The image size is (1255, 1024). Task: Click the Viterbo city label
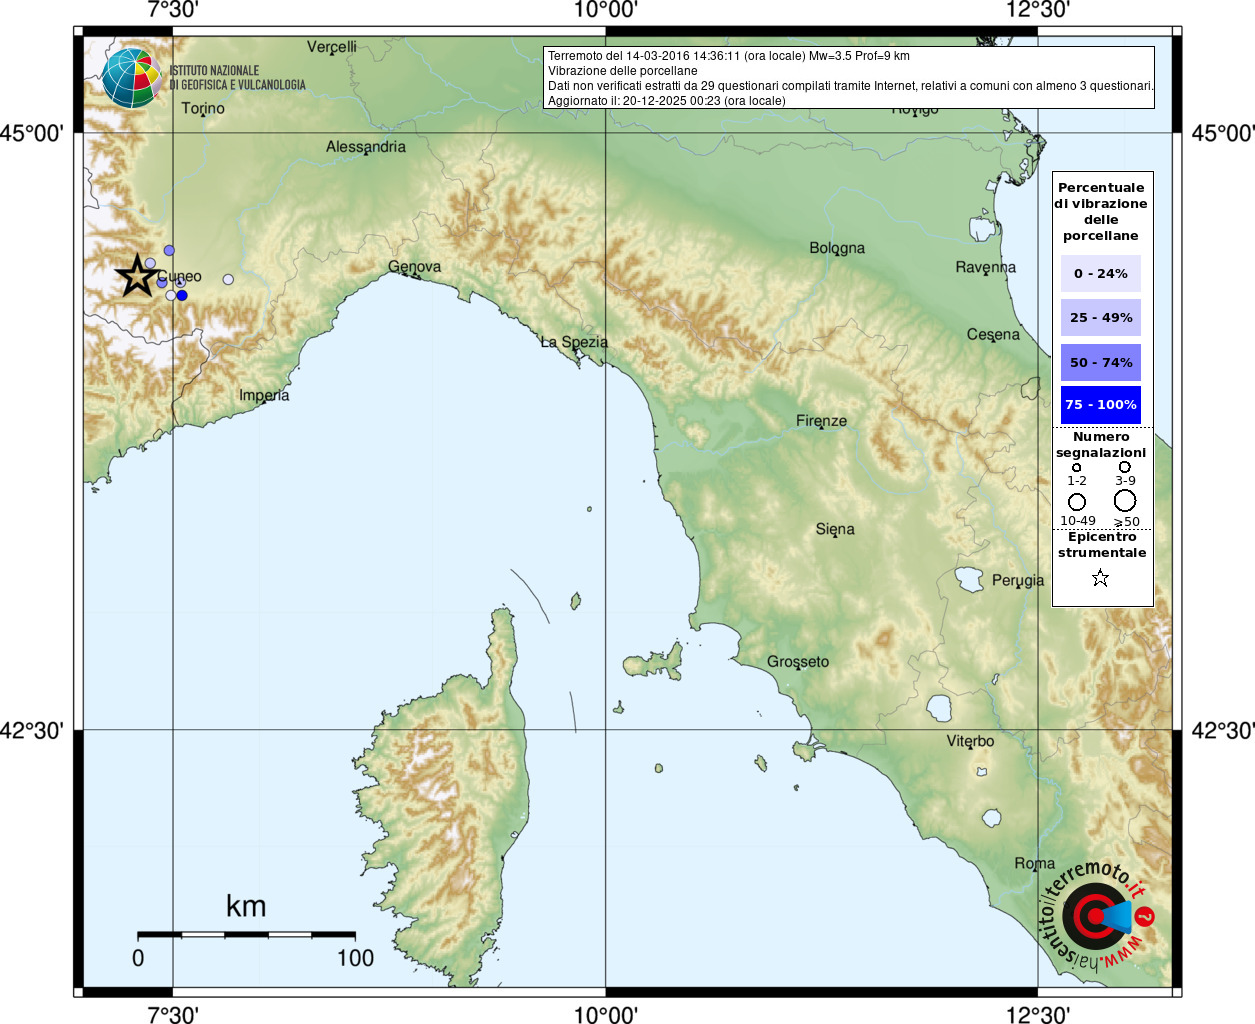[970, 741]
